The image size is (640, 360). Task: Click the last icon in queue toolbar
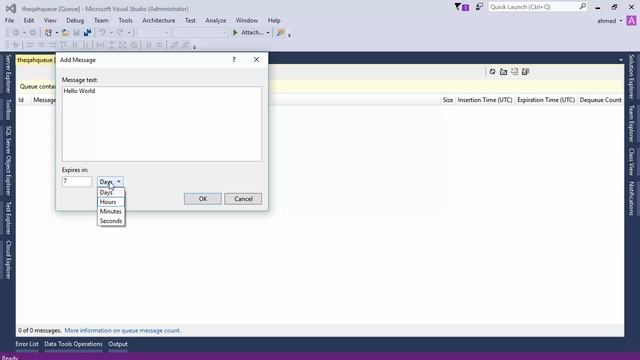525,72
